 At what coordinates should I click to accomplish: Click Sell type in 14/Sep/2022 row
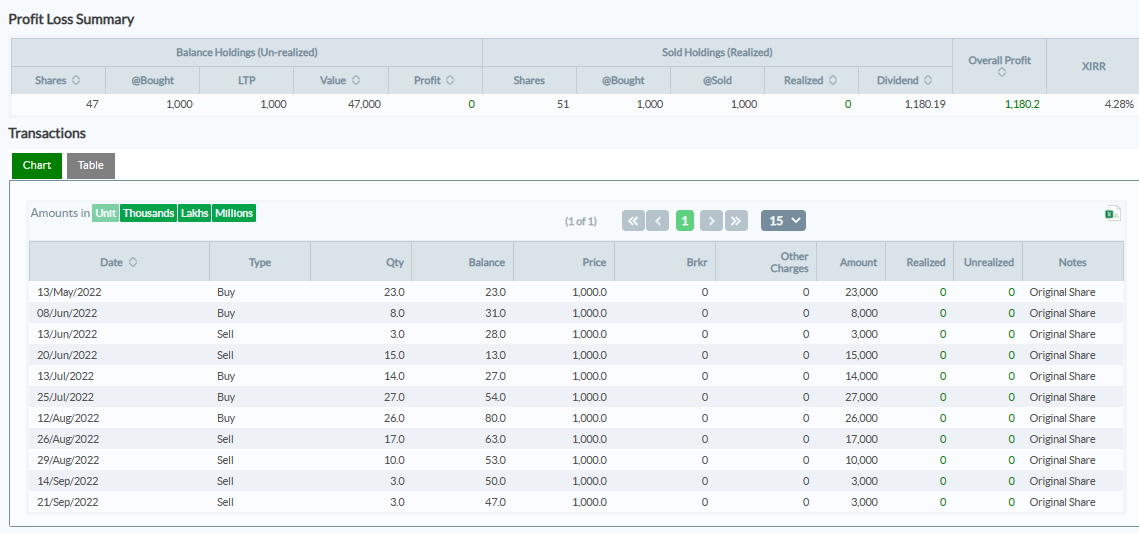pos(224,481)
